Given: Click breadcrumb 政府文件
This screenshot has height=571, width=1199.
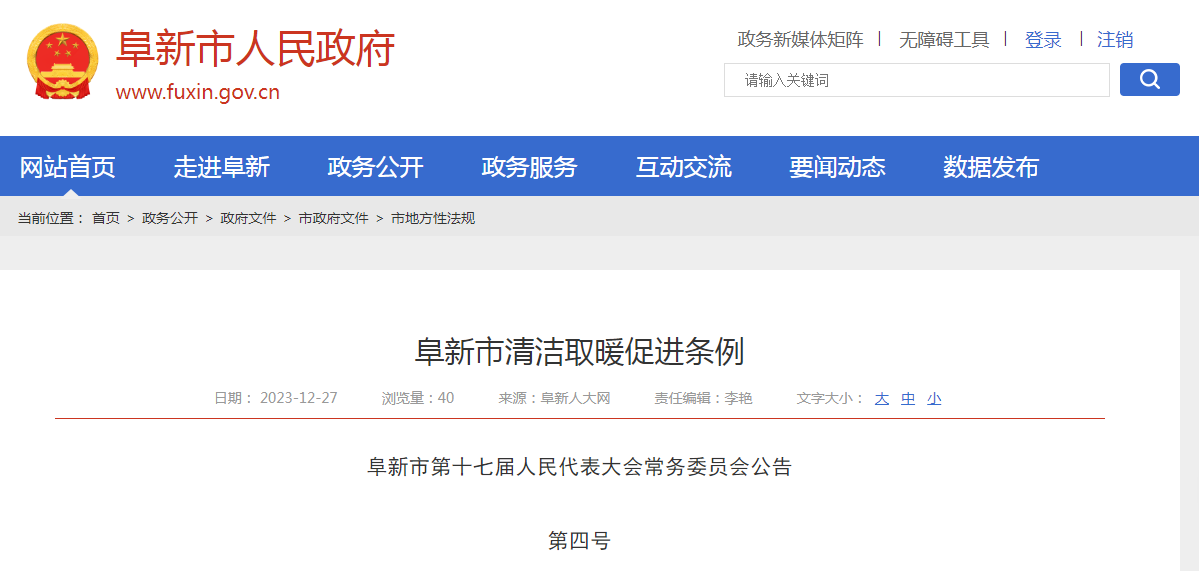Looking at the screenshot, I should pyautogui.click(x=248, y=219).
